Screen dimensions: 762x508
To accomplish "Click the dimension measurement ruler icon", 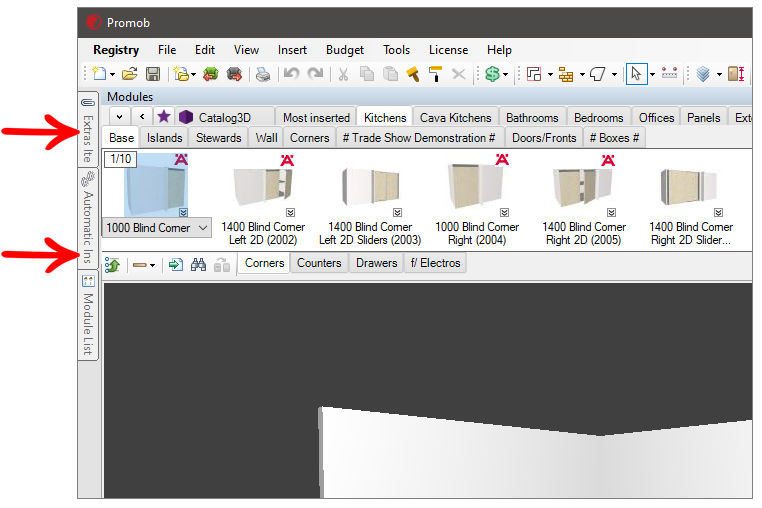I will point(669,74).
